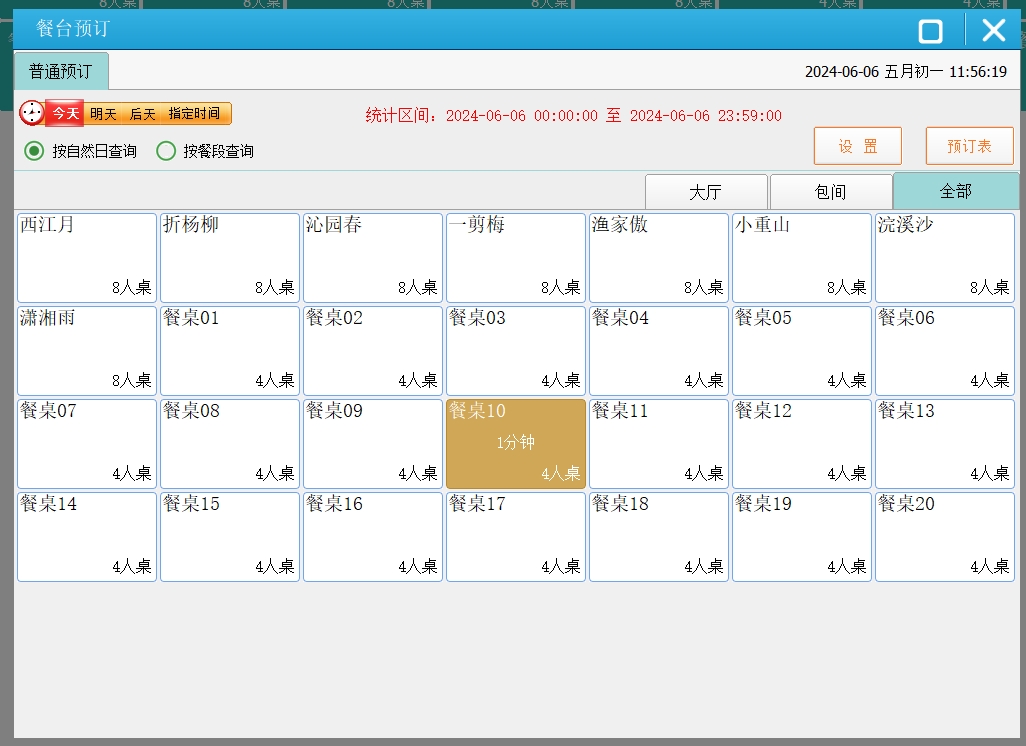Switch date filter to 明天

point(103,114)
